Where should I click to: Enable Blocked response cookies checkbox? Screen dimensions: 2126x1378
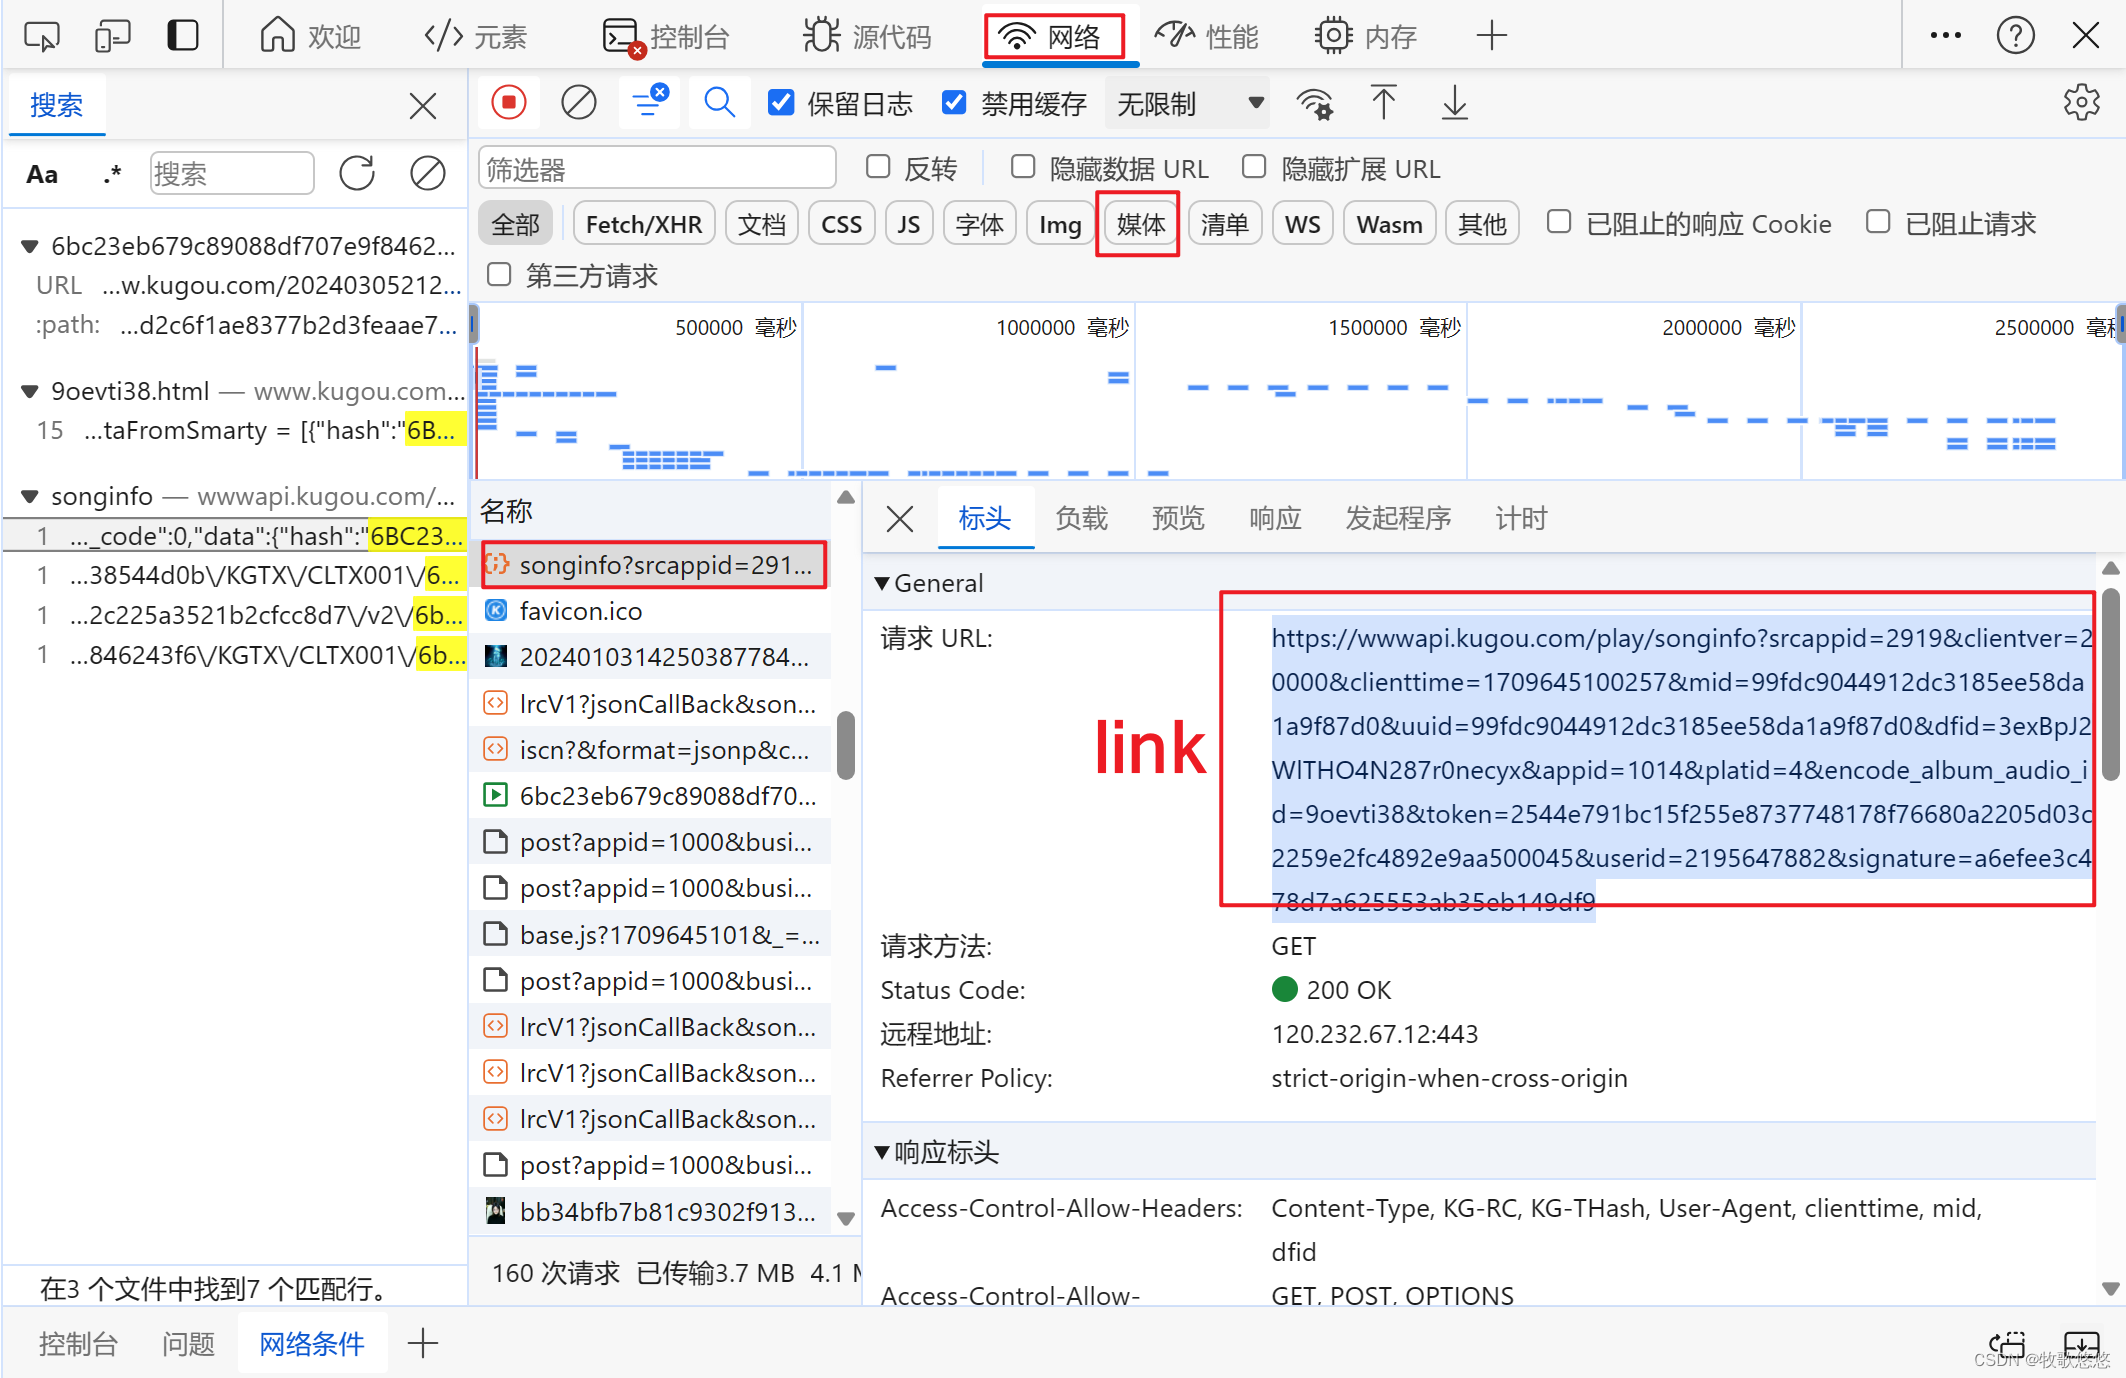[x=1559, y=222]
